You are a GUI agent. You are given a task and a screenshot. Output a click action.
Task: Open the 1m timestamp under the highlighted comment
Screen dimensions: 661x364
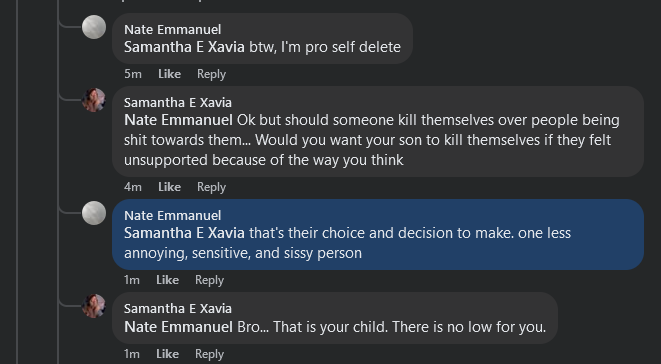(132, 280)
